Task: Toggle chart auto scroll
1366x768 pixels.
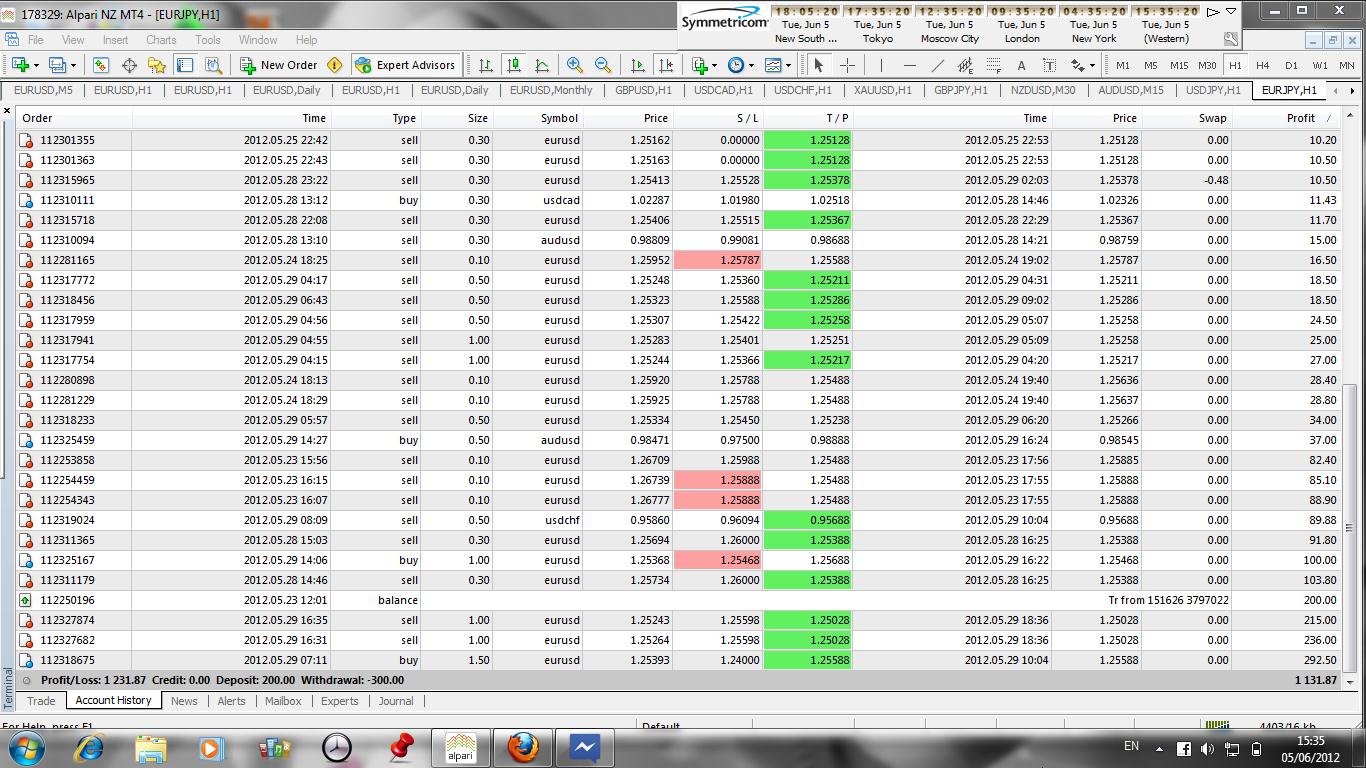Action: point(638,65)
